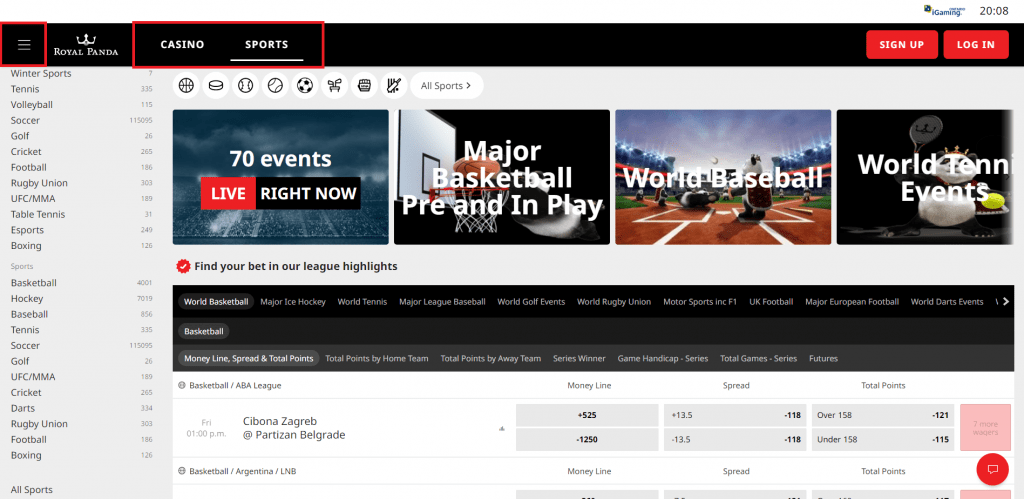Select the World Basketball league tab

216,302
